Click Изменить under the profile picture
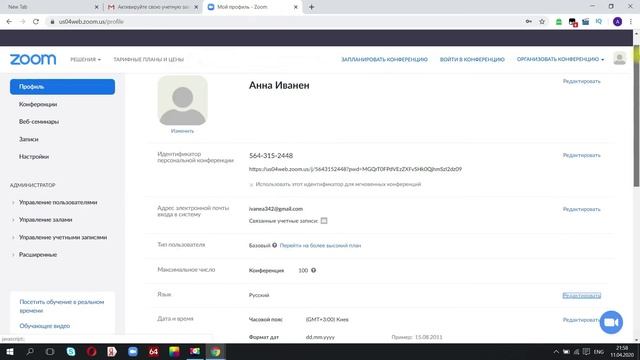 click(x=182, y=131)
